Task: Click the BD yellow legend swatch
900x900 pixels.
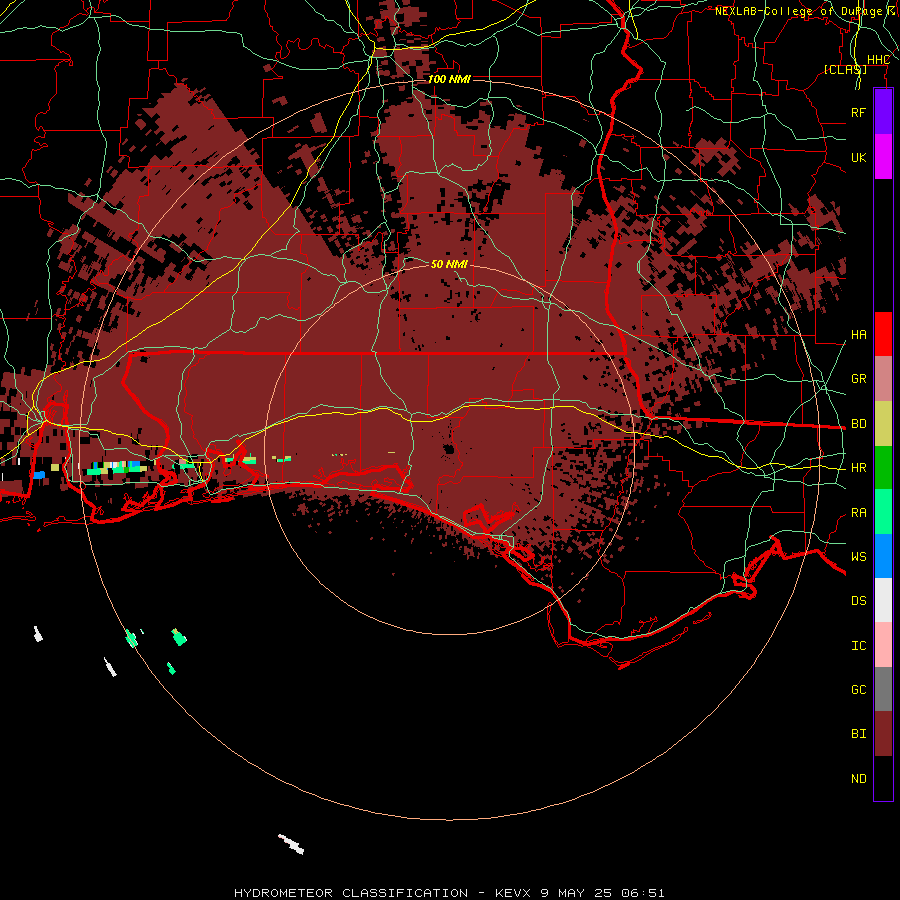Action: tap(883, 424)
